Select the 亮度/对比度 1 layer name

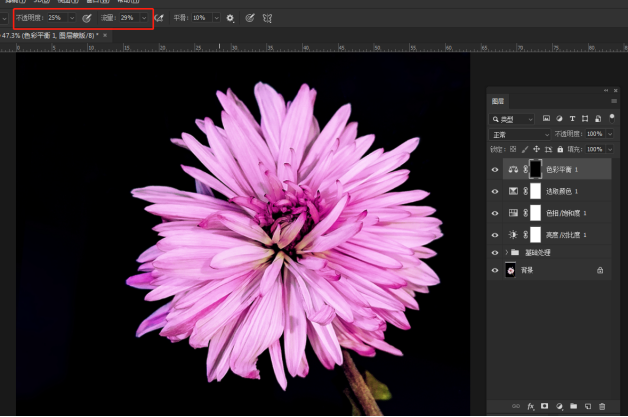point(566,235)
